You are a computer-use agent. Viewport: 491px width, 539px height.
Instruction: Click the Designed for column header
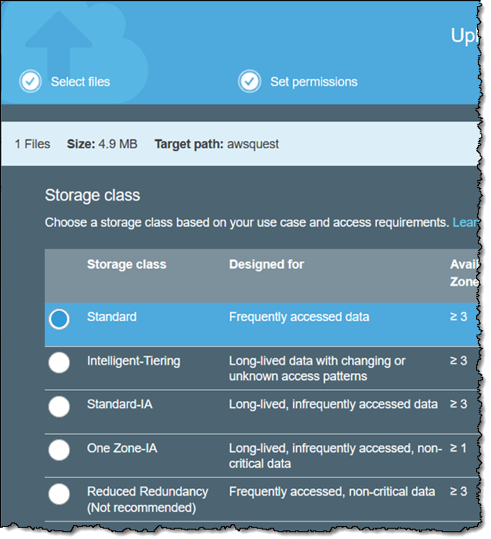[266, 264]
